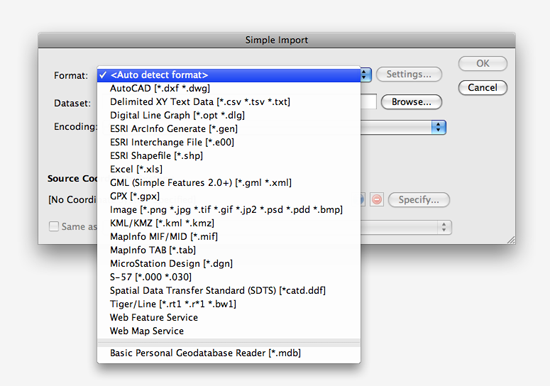This screenshot has height=386, width=550.
Task: Pick MapInfo MIF/MID [*.mif] format
Action: pos(229,237)
